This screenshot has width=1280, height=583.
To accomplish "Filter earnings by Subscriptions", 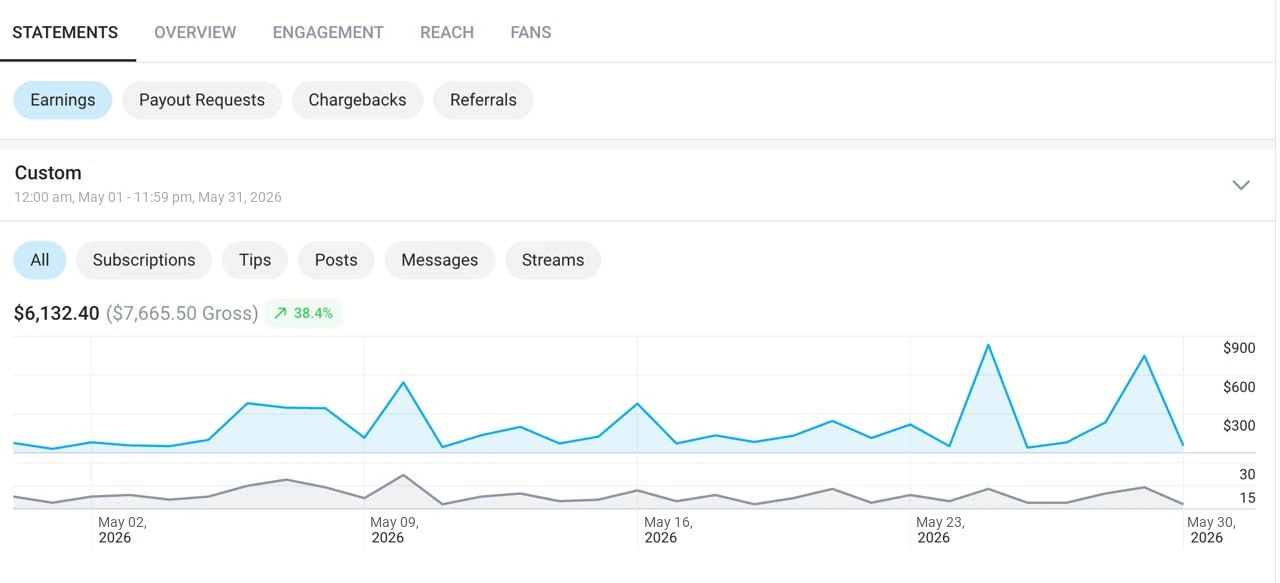I will point(144,260).
